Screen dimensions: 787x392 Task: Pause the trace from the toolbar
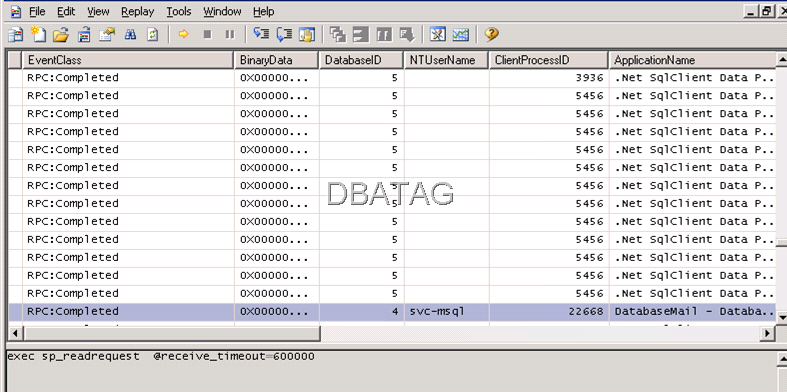tap(230, 35)
